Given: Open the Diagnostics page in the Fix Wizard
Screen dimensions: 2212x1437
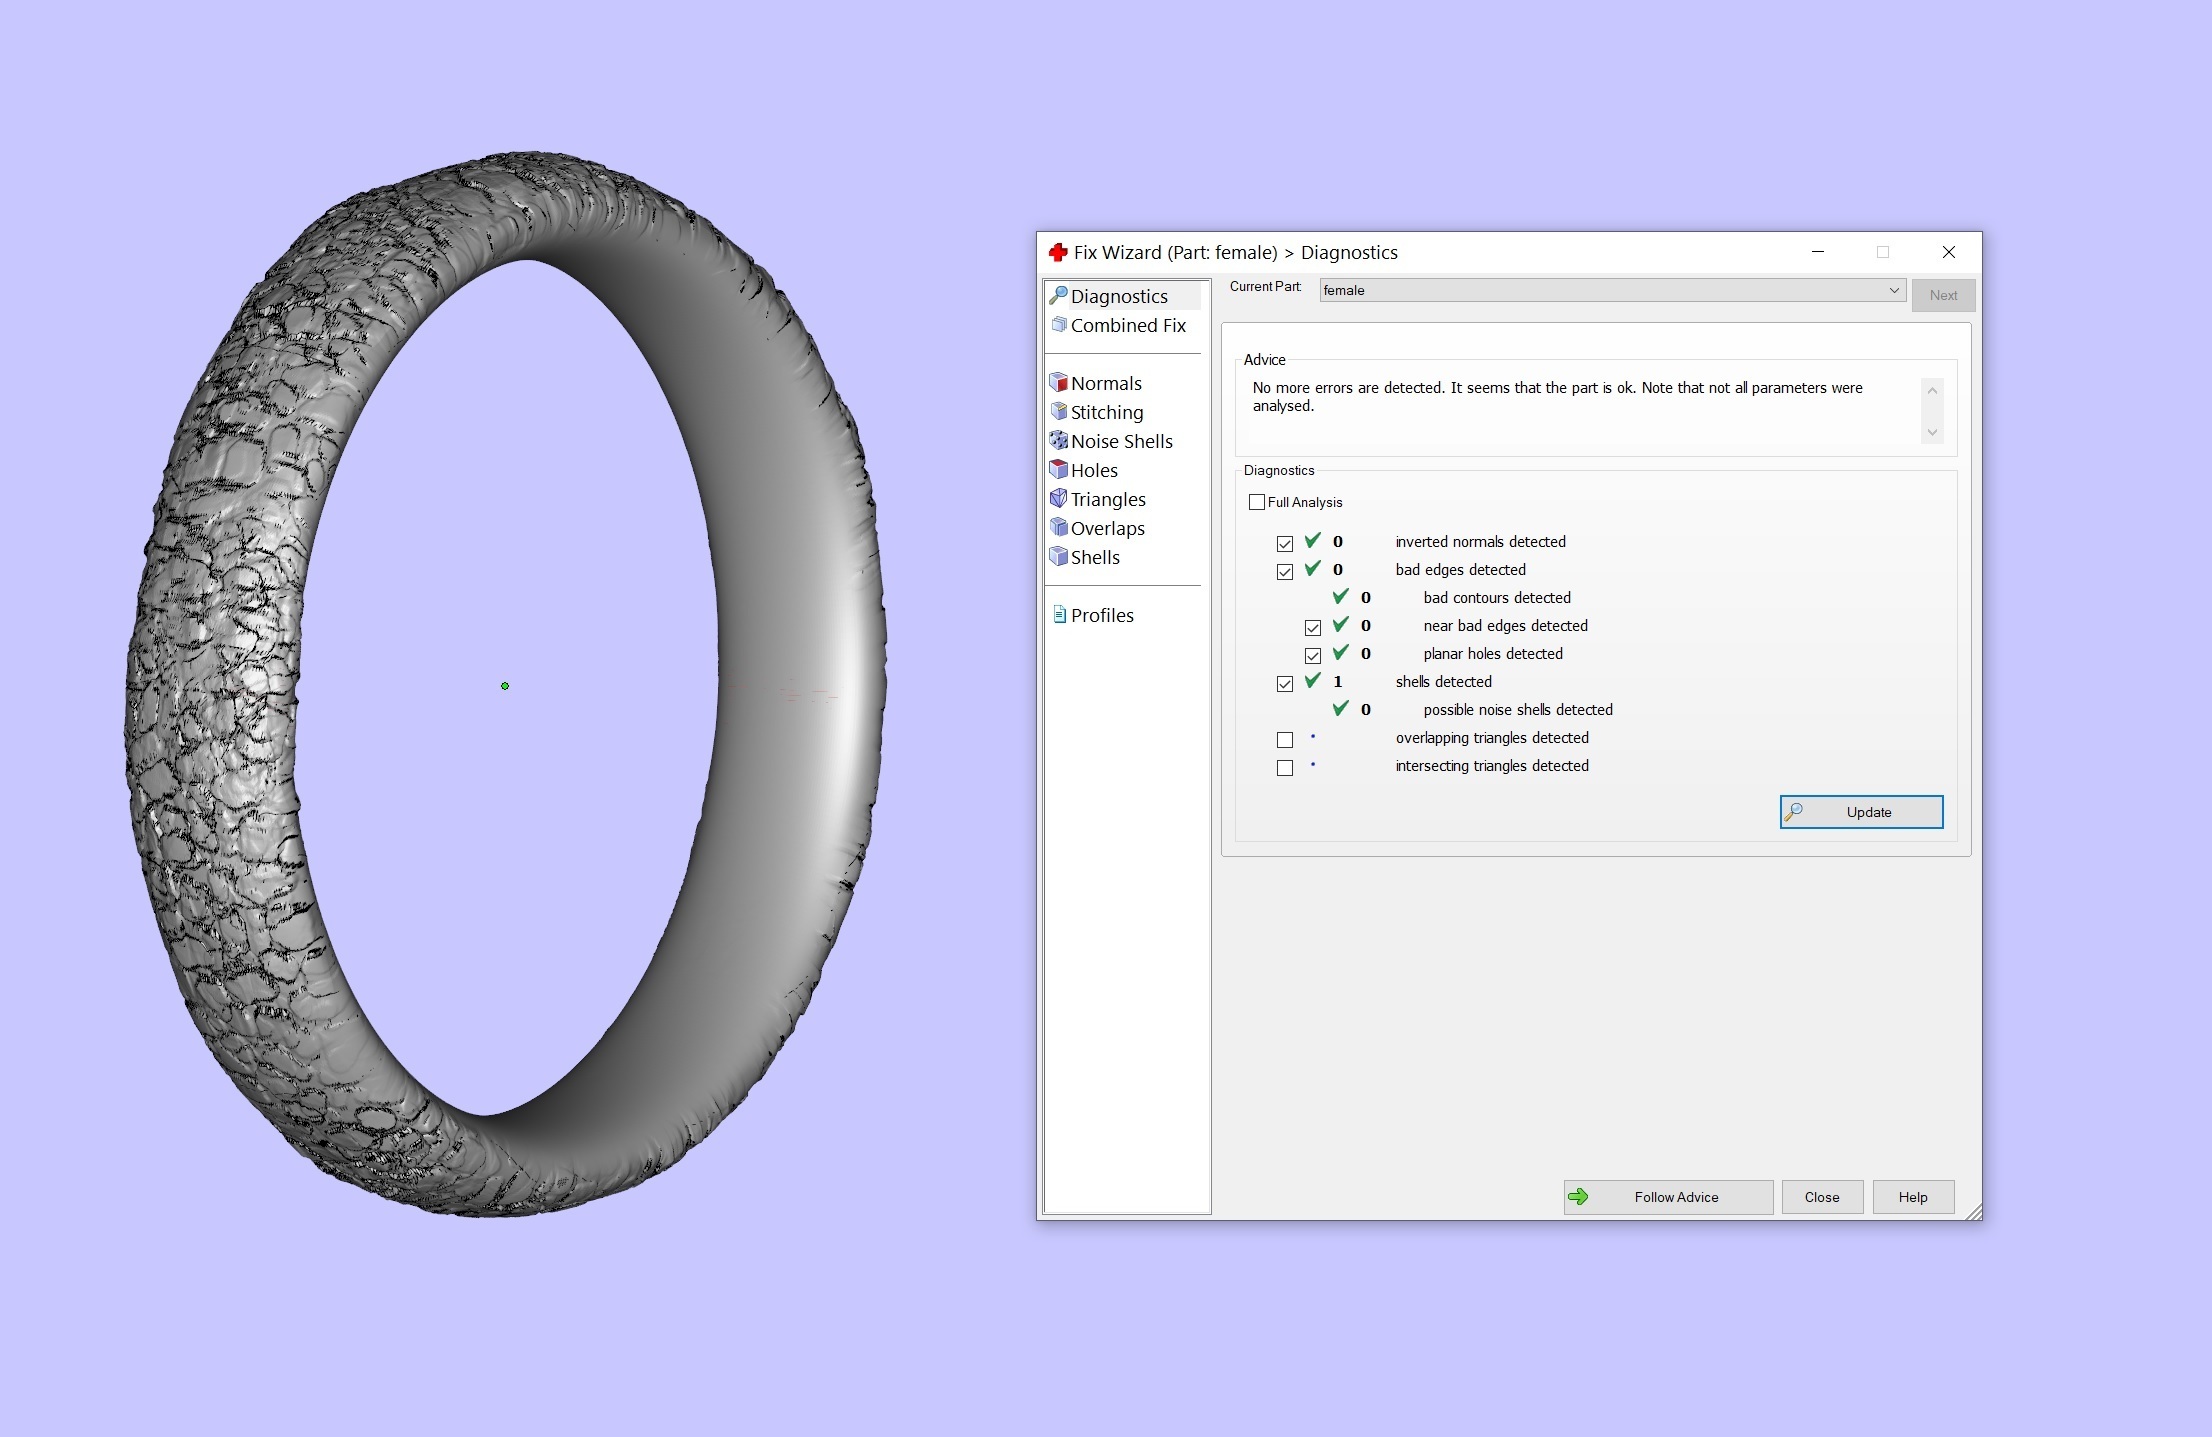Looking at the screenshot, I should tap(1118, 296).
